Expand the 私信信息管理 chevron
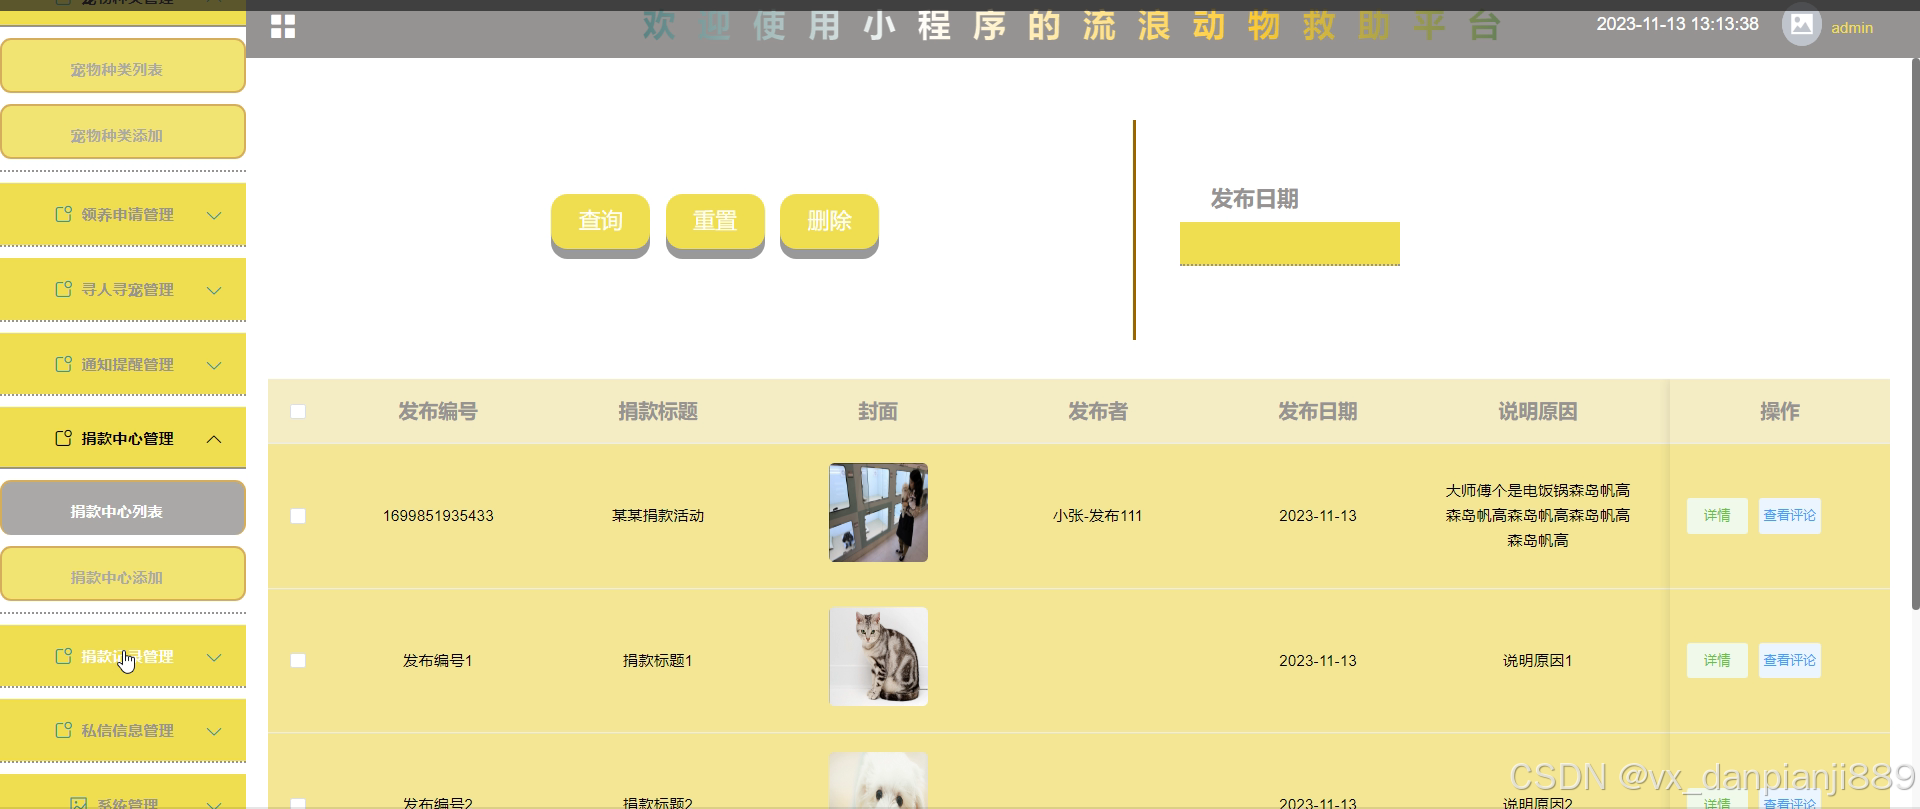The width and height of the screenshot is (1920, 809). tap(214, 731)
